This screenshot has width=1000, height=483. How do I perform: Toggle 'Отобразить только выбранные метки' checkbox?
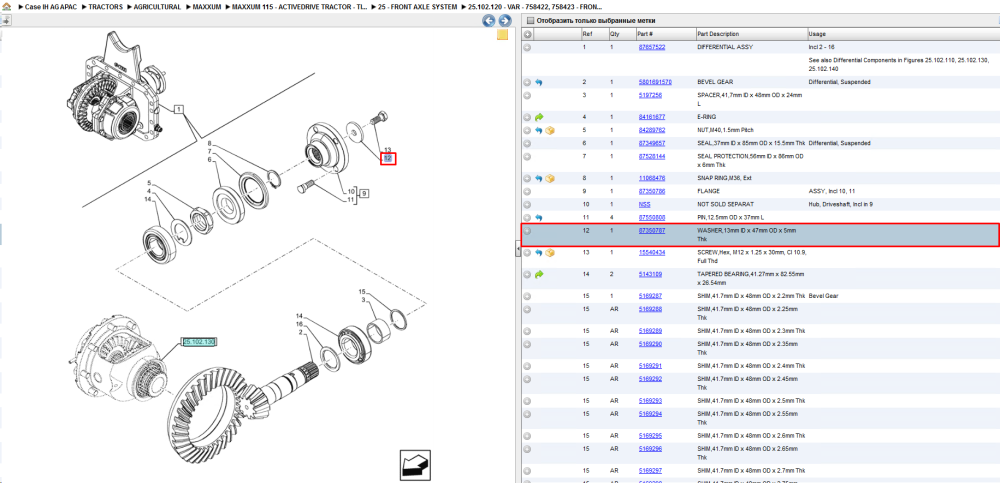[x=529, y=20]
